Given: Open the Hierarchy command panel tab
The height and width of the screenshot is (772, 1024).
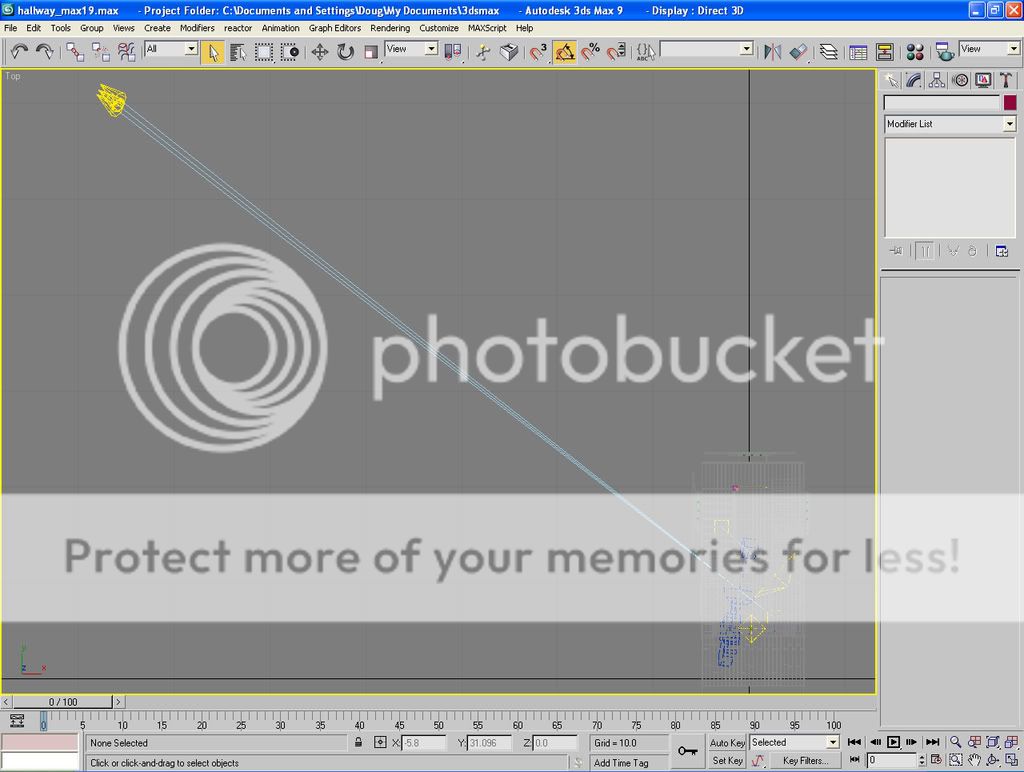Looking at the screenshot, I should 937,80.
